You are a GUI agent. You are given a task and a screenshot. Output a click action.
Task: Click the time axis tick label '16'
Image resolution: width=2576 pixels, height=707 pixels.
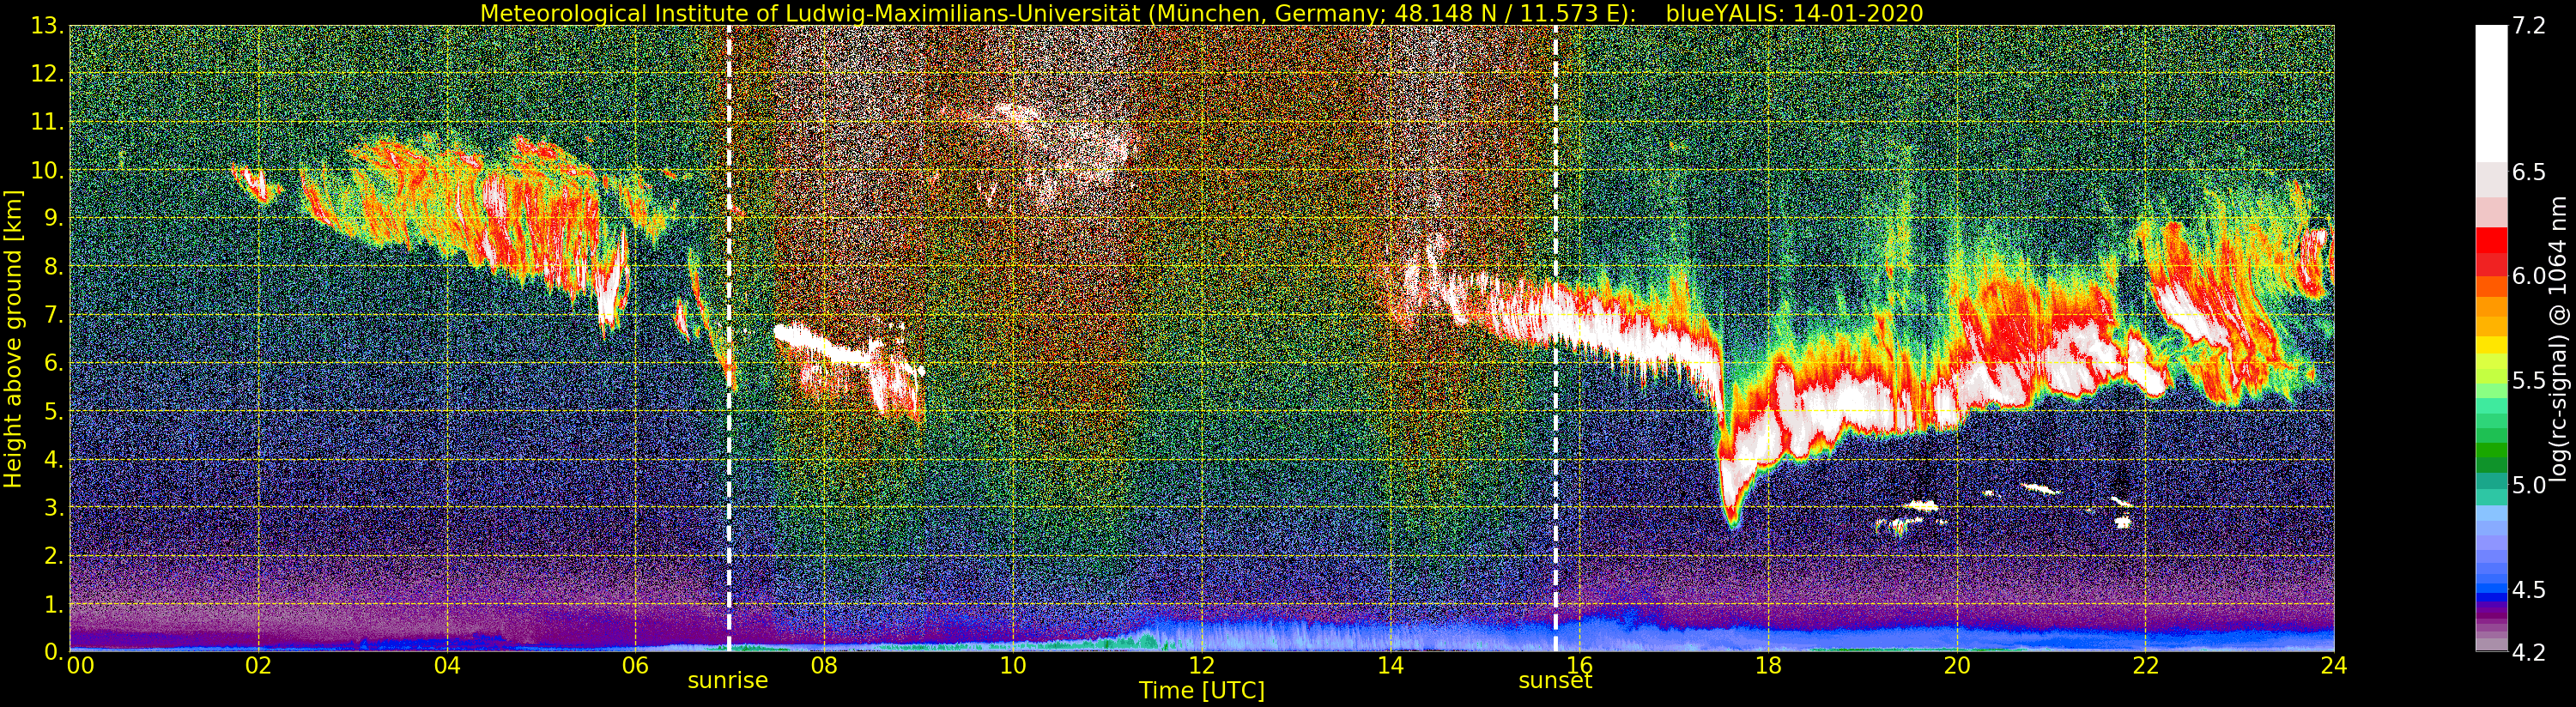tap(1579, 665)
